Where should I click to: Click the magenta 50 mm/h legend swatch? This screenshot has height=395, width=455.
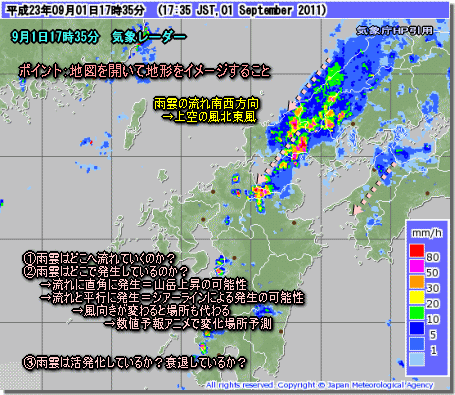(417, 266)
